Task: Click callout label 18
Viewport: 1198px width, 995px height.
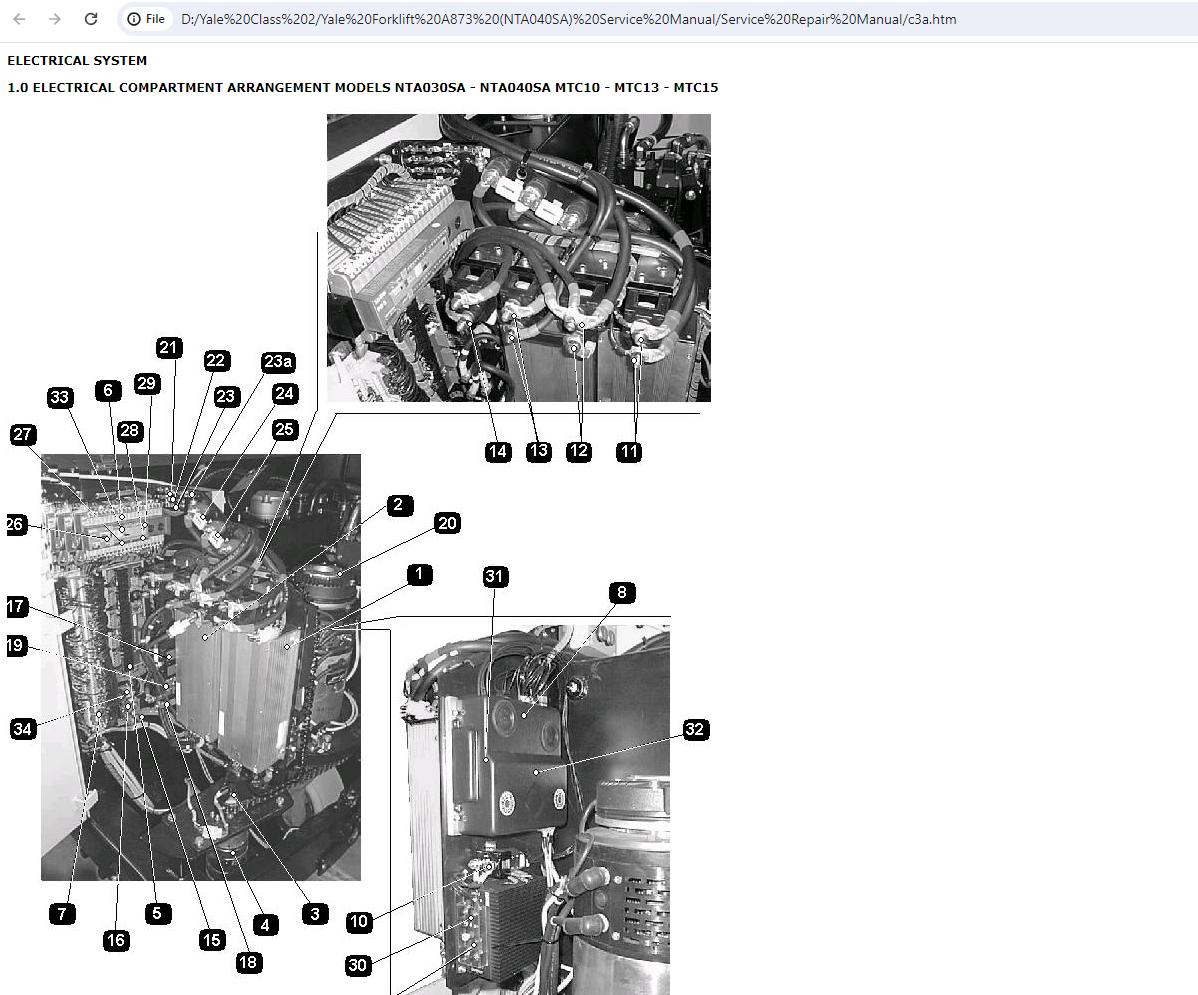Action: [248, 962]
